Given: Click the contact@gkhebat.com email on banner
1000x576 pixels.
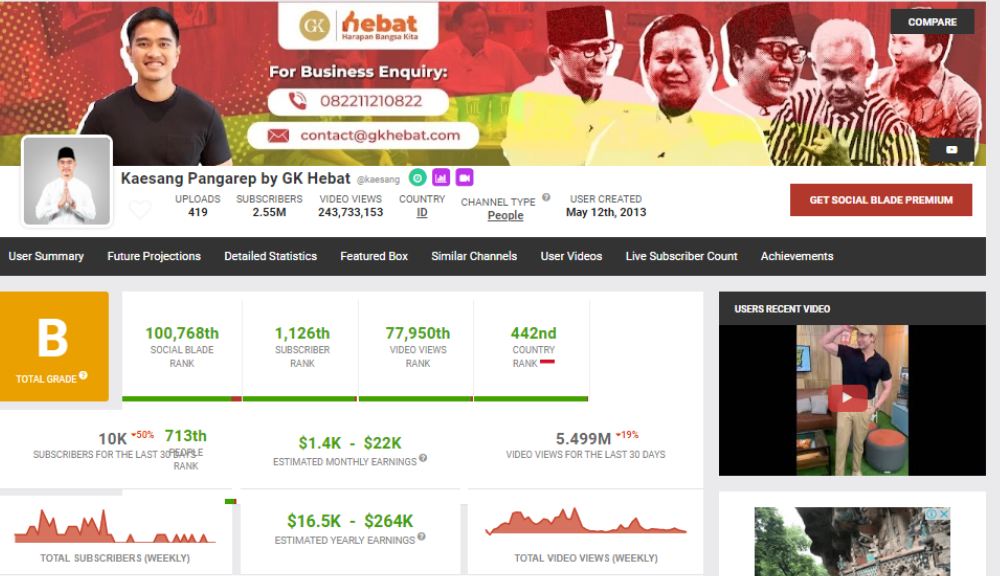Looking at the screenshot, I should [x=379, y=135].
